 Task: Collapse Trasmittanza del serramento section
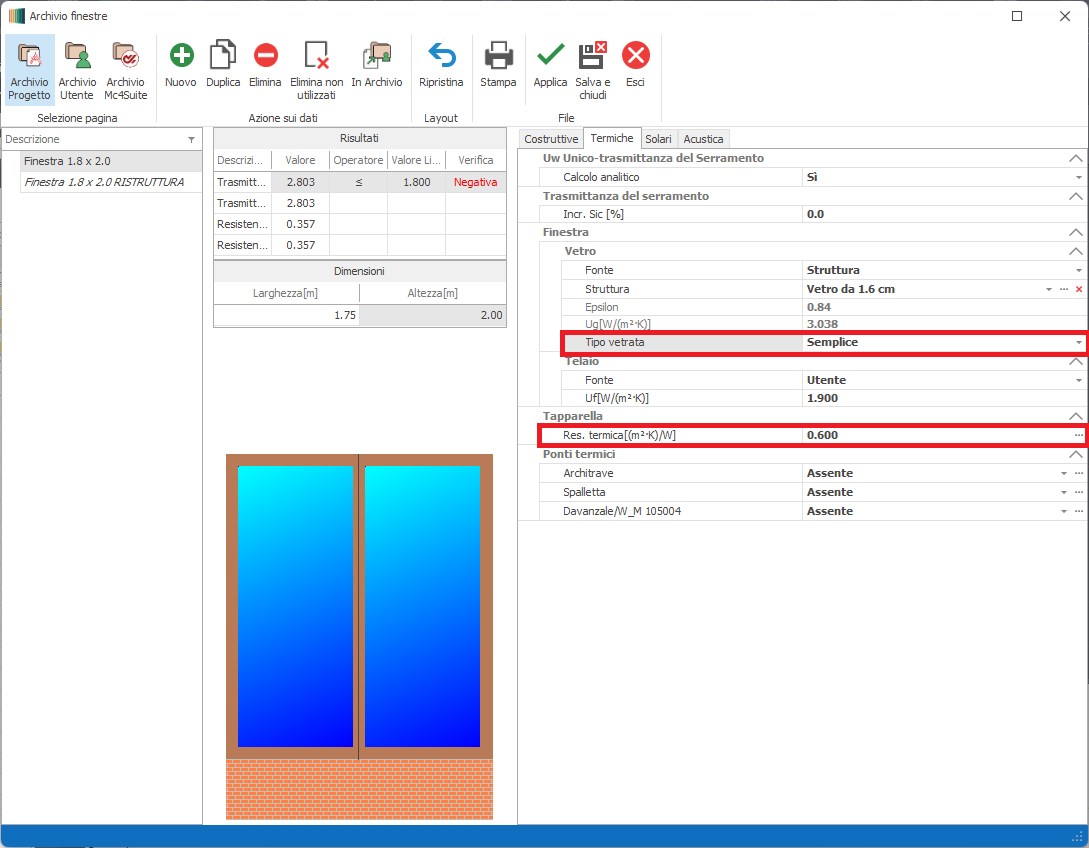(1076, 197)
